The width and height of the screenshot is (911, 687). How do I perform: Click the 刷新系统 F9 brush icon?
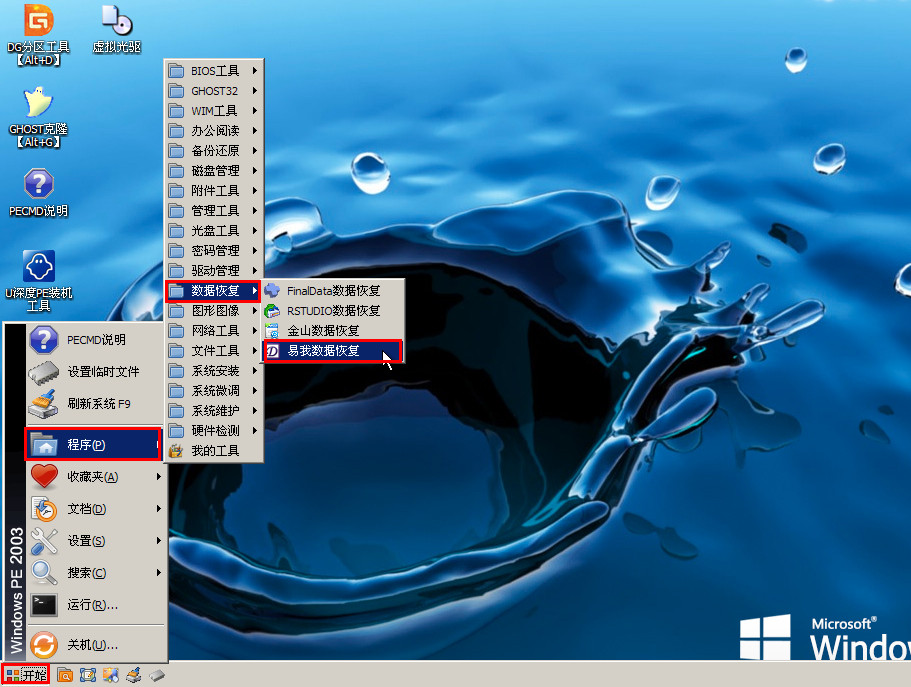click(44, 404)
